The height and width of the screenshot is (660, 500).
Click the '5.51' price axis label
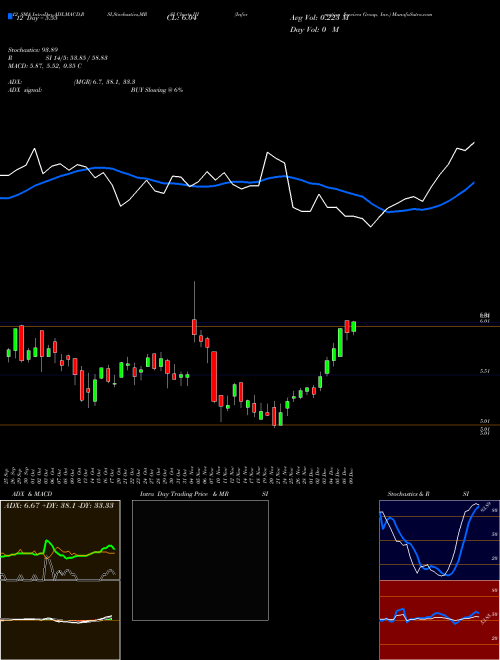pyautogui.click(x=484, y=371)
